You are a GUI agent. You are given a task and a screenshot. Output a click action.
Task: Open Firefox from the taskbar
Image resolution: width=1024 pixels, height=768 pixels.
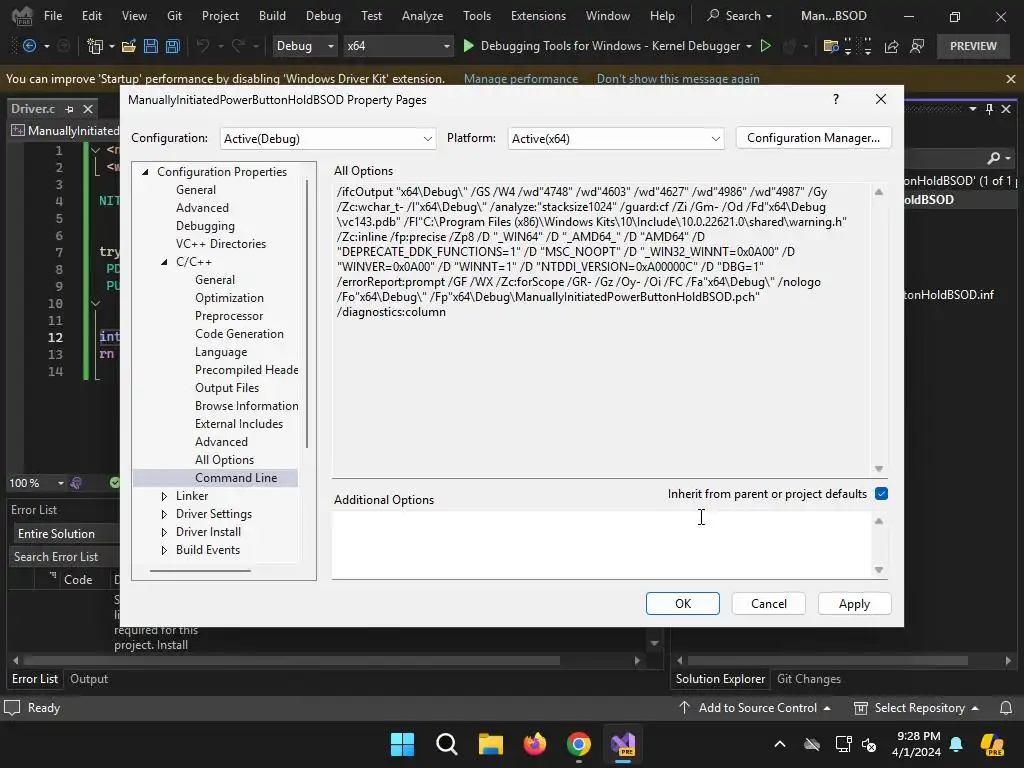pos(535,744)
